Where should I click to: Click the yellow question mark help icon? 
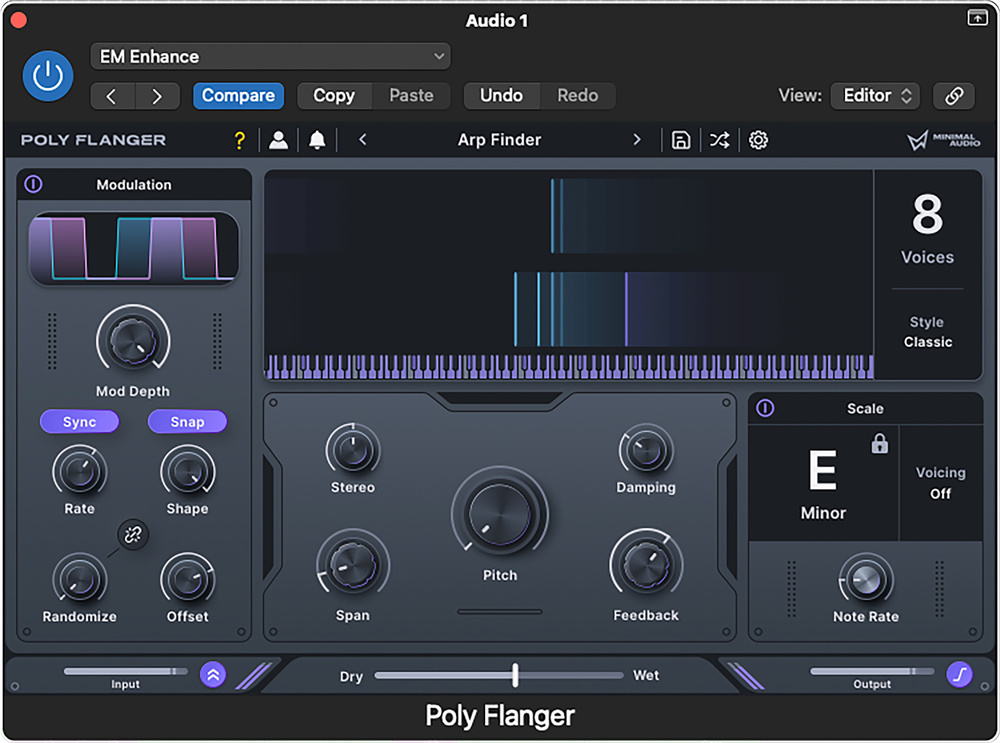pos(239,140)
